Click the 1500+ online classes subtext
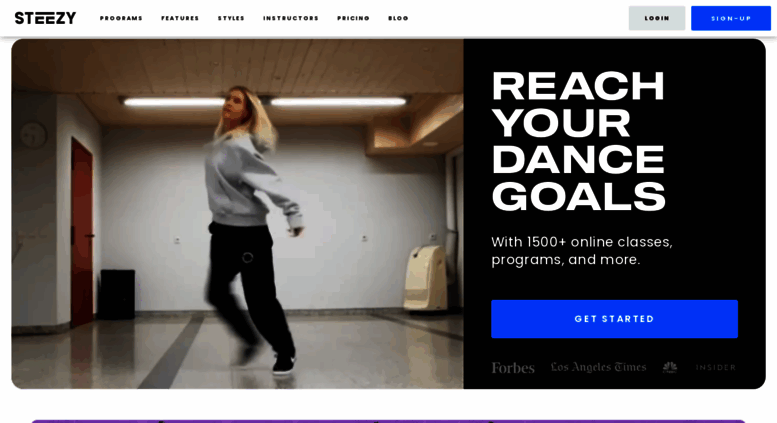Image resolution: width=777 pixels, height=423 pixels. (582, 251)
